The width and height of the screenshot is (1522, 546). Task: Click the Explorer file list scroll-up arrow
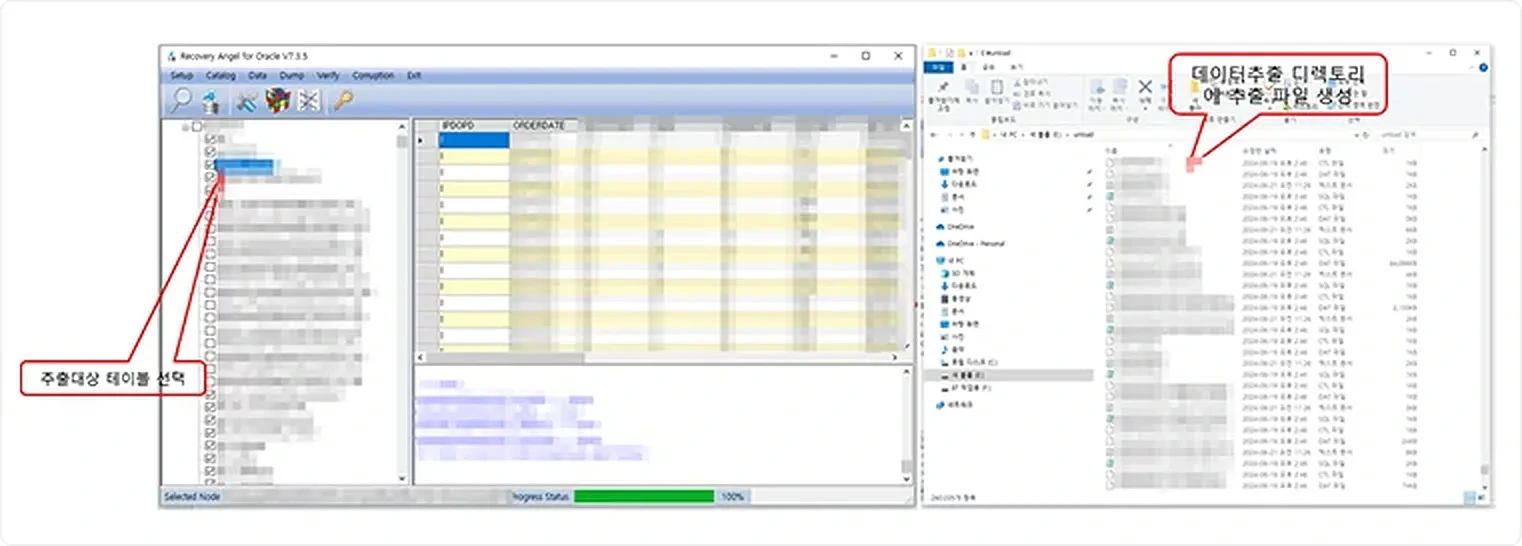[1486, 150]
